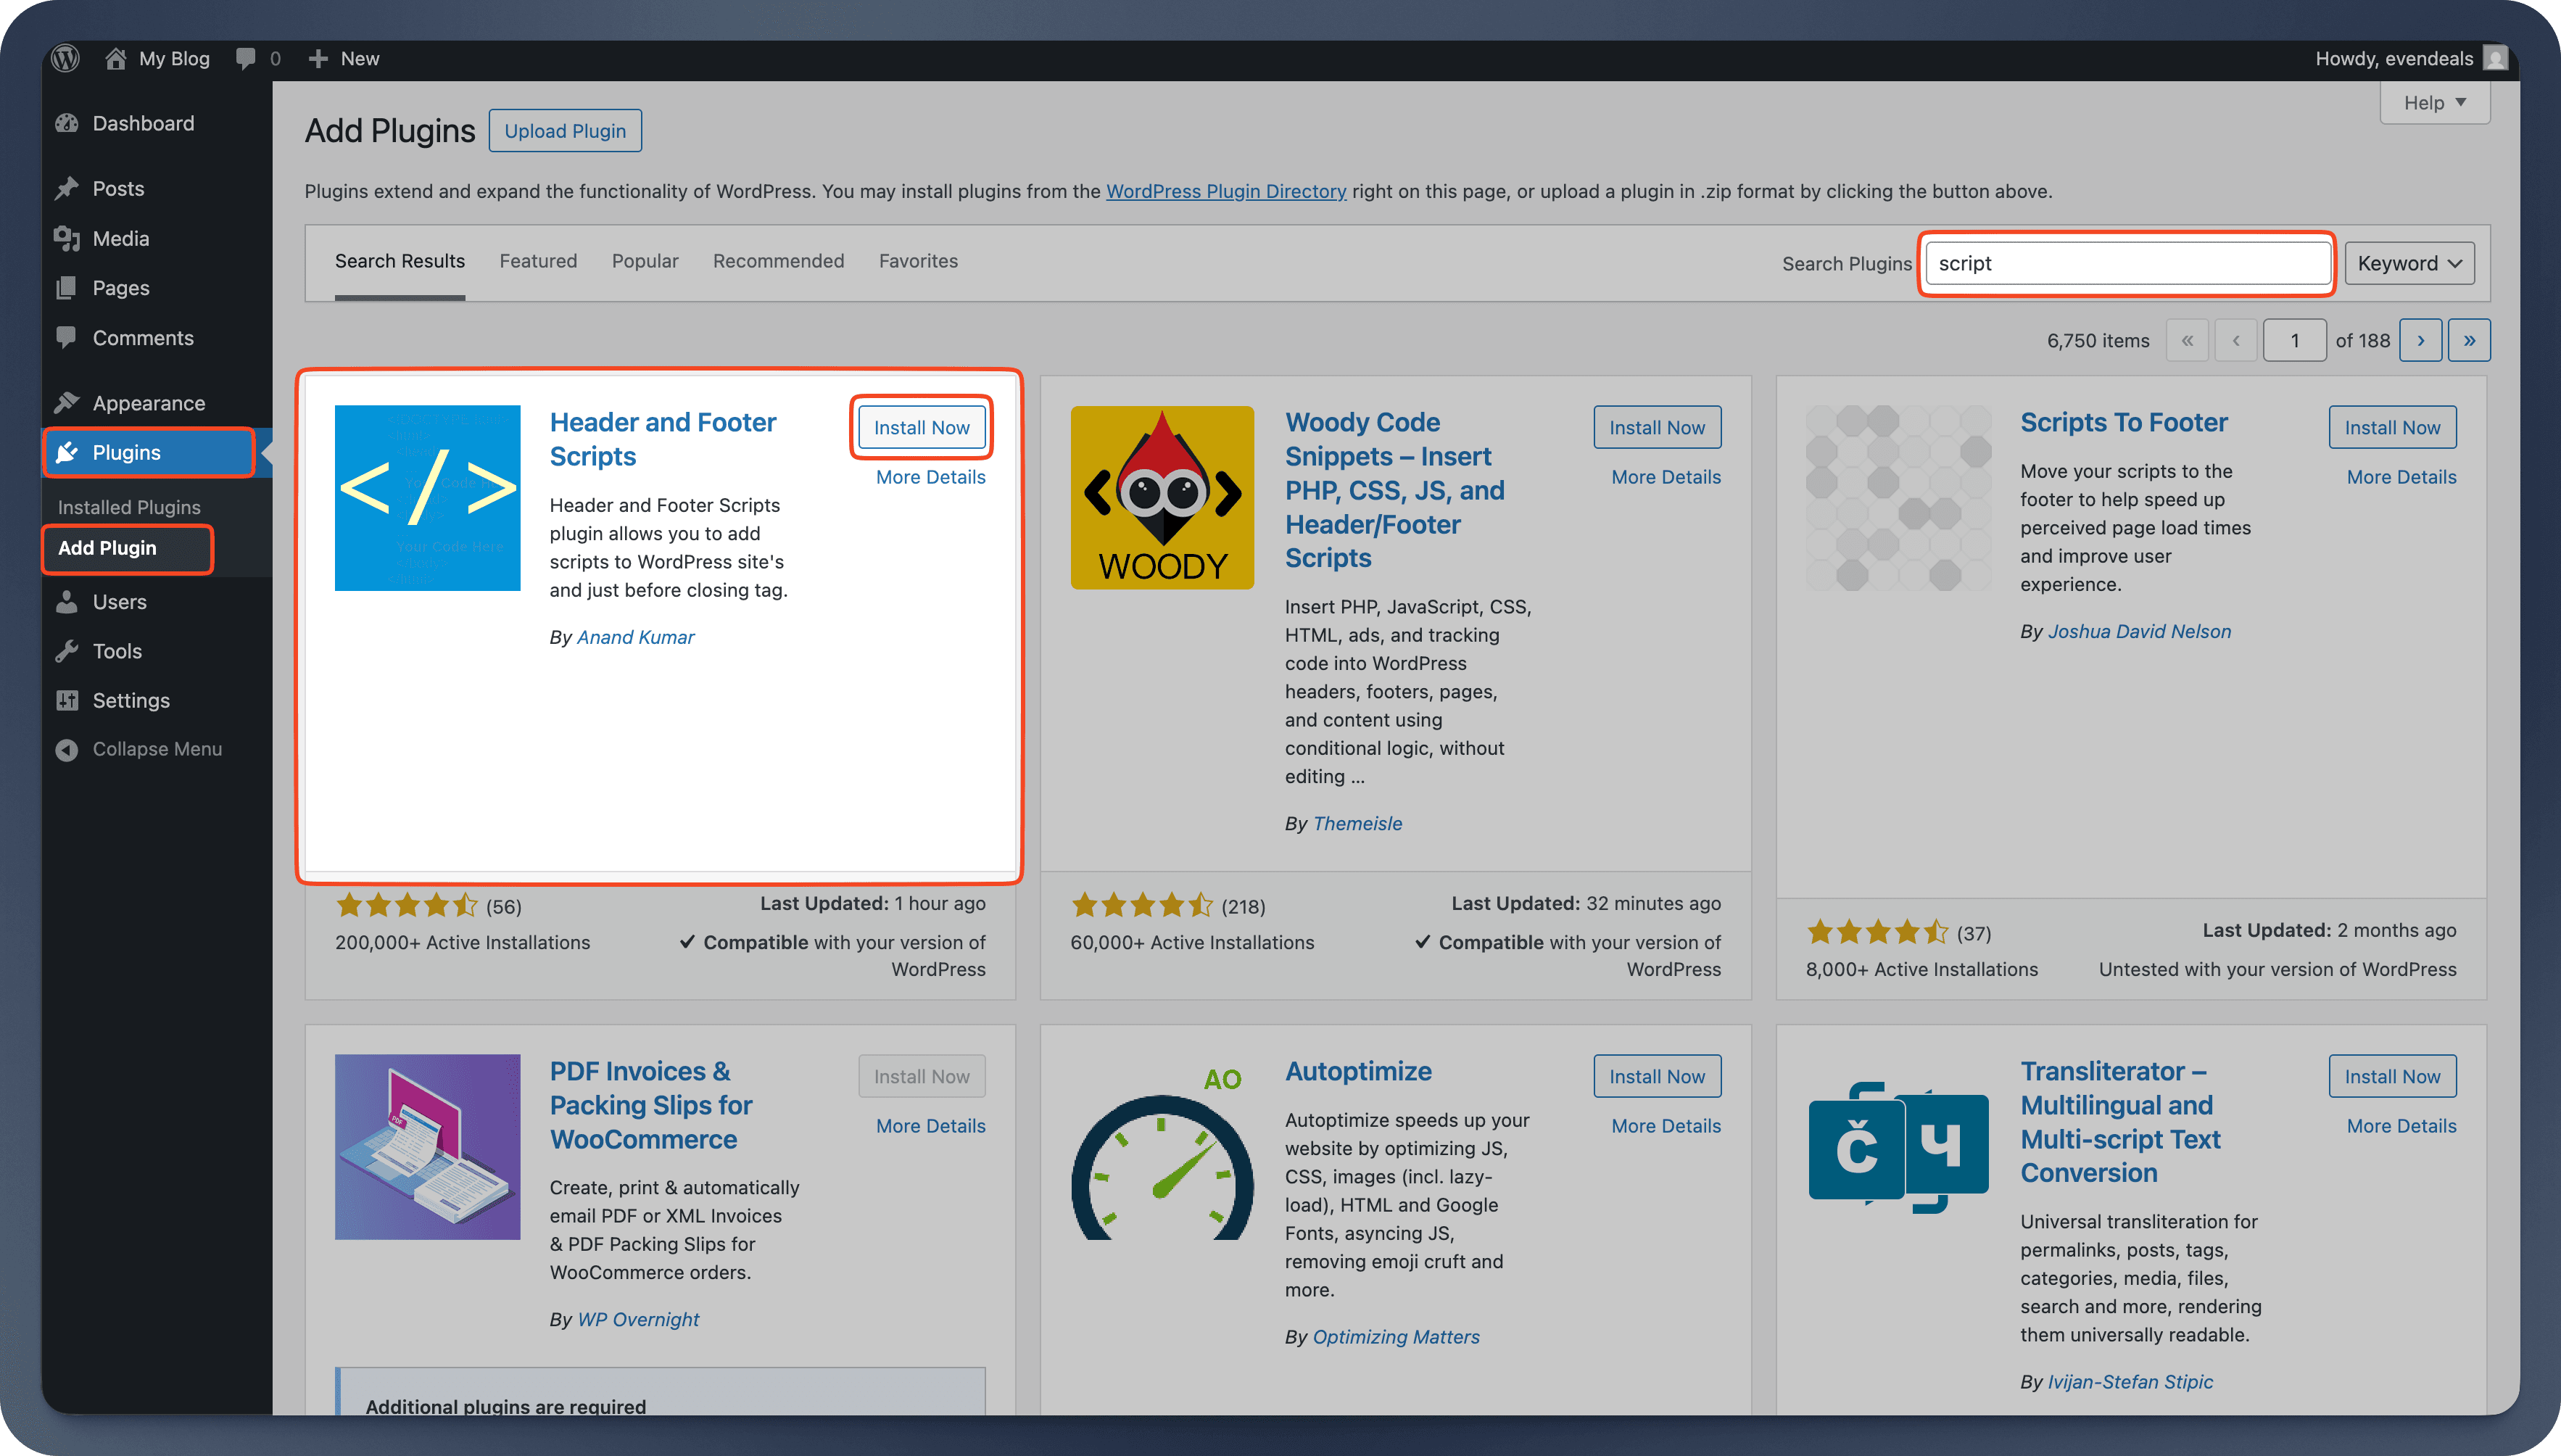Collapse the admin menu

click(66, 748)
